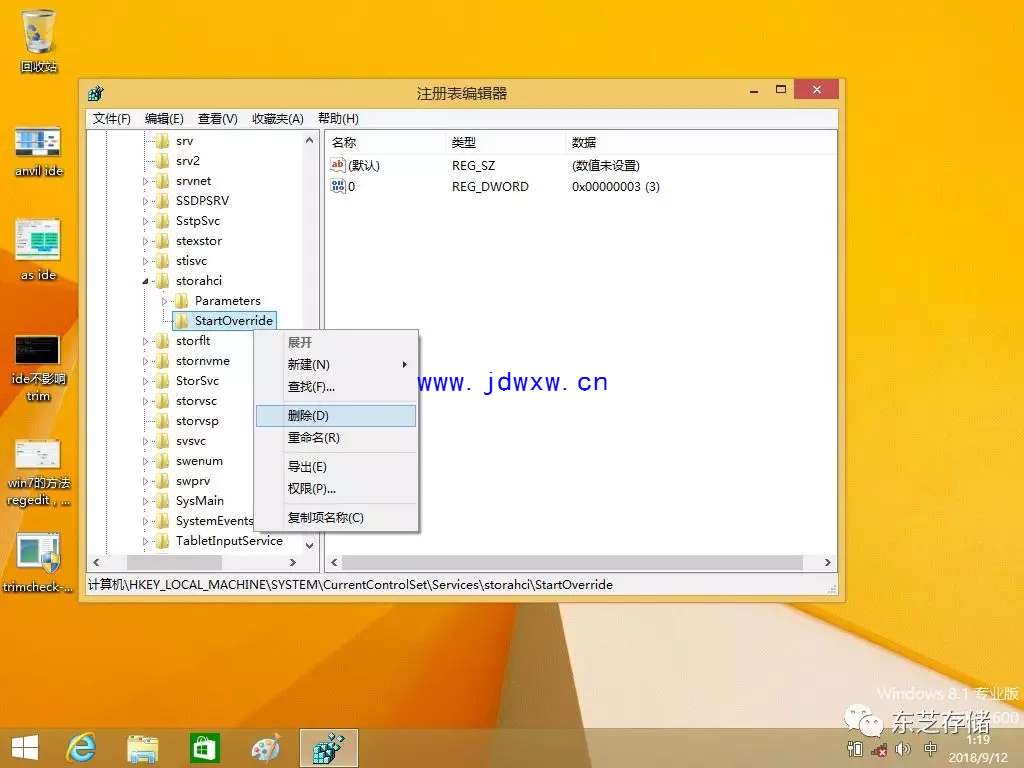1024x768 pixels.
Task: Open the Windows Store taskbar icon
Action: point(204,748)
